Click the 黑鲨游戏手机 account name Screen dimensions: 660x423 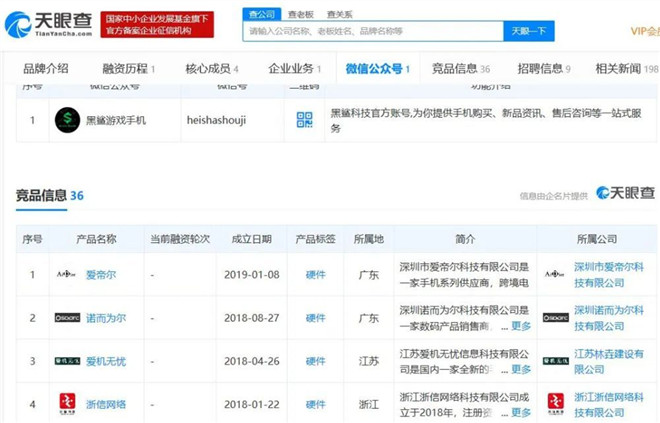pyautogui.click(x=116, y=120)
